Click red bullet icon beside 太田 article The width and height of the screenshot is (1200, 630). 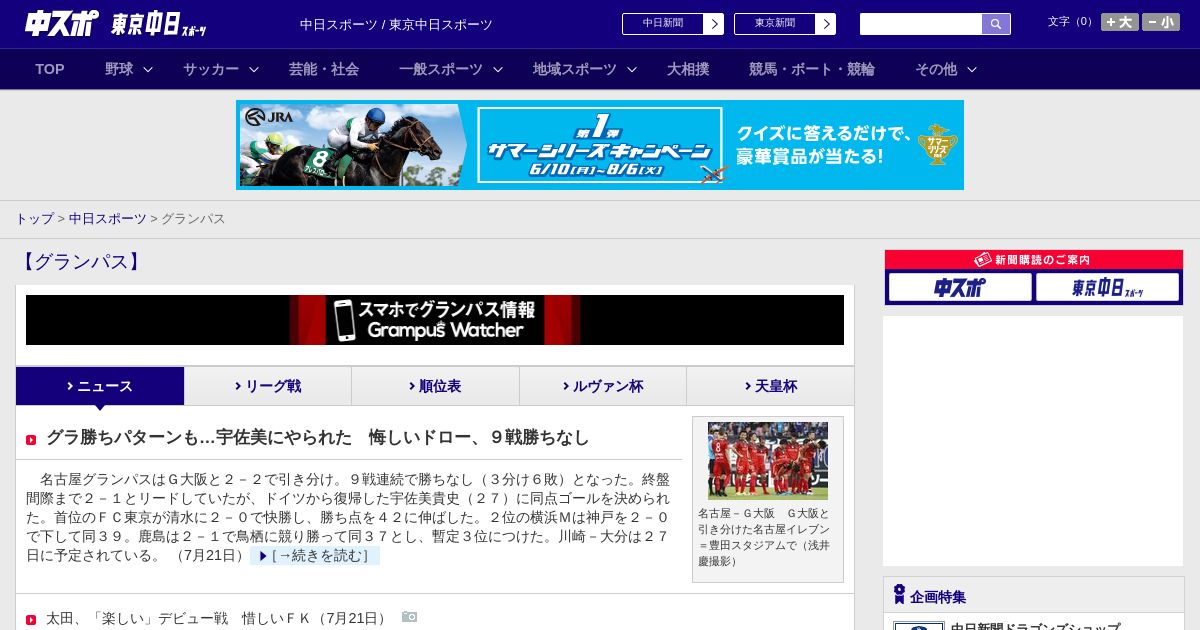pos(31,620)
